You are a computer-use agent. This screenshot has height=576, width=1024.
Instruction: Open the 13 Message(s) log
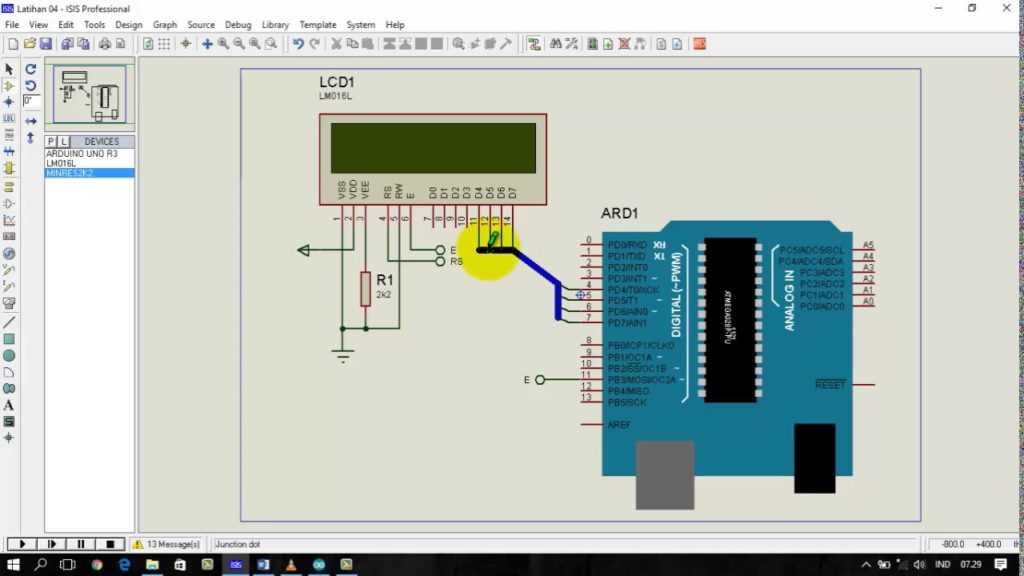pyautogui.click(x=167, y=544)
